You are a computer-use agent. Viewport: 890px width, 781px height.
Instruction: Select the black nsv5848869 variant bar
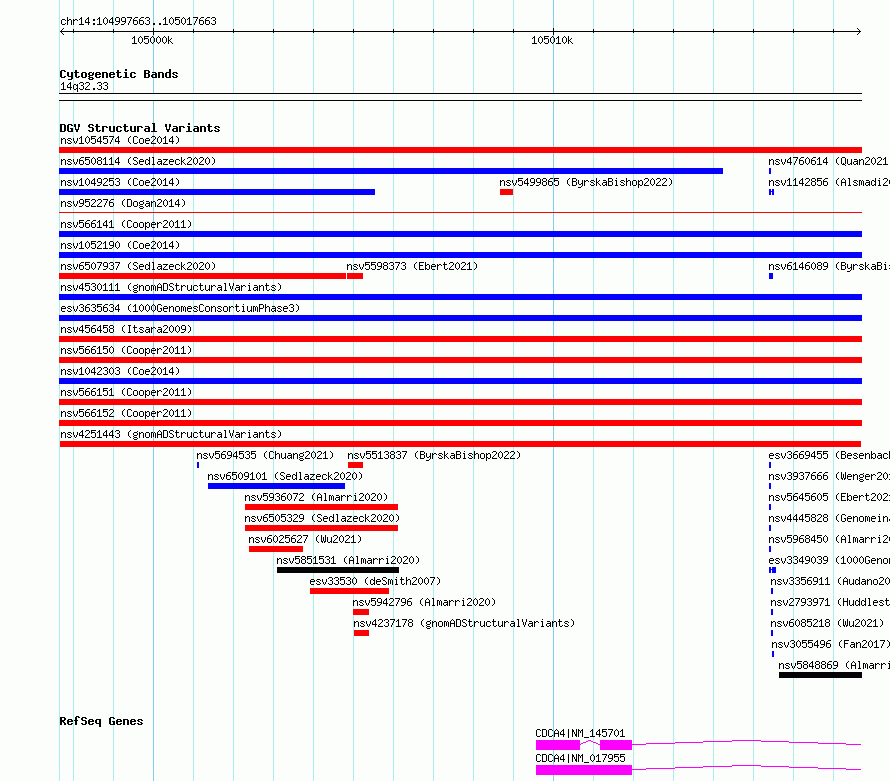[x=820, y=675]
